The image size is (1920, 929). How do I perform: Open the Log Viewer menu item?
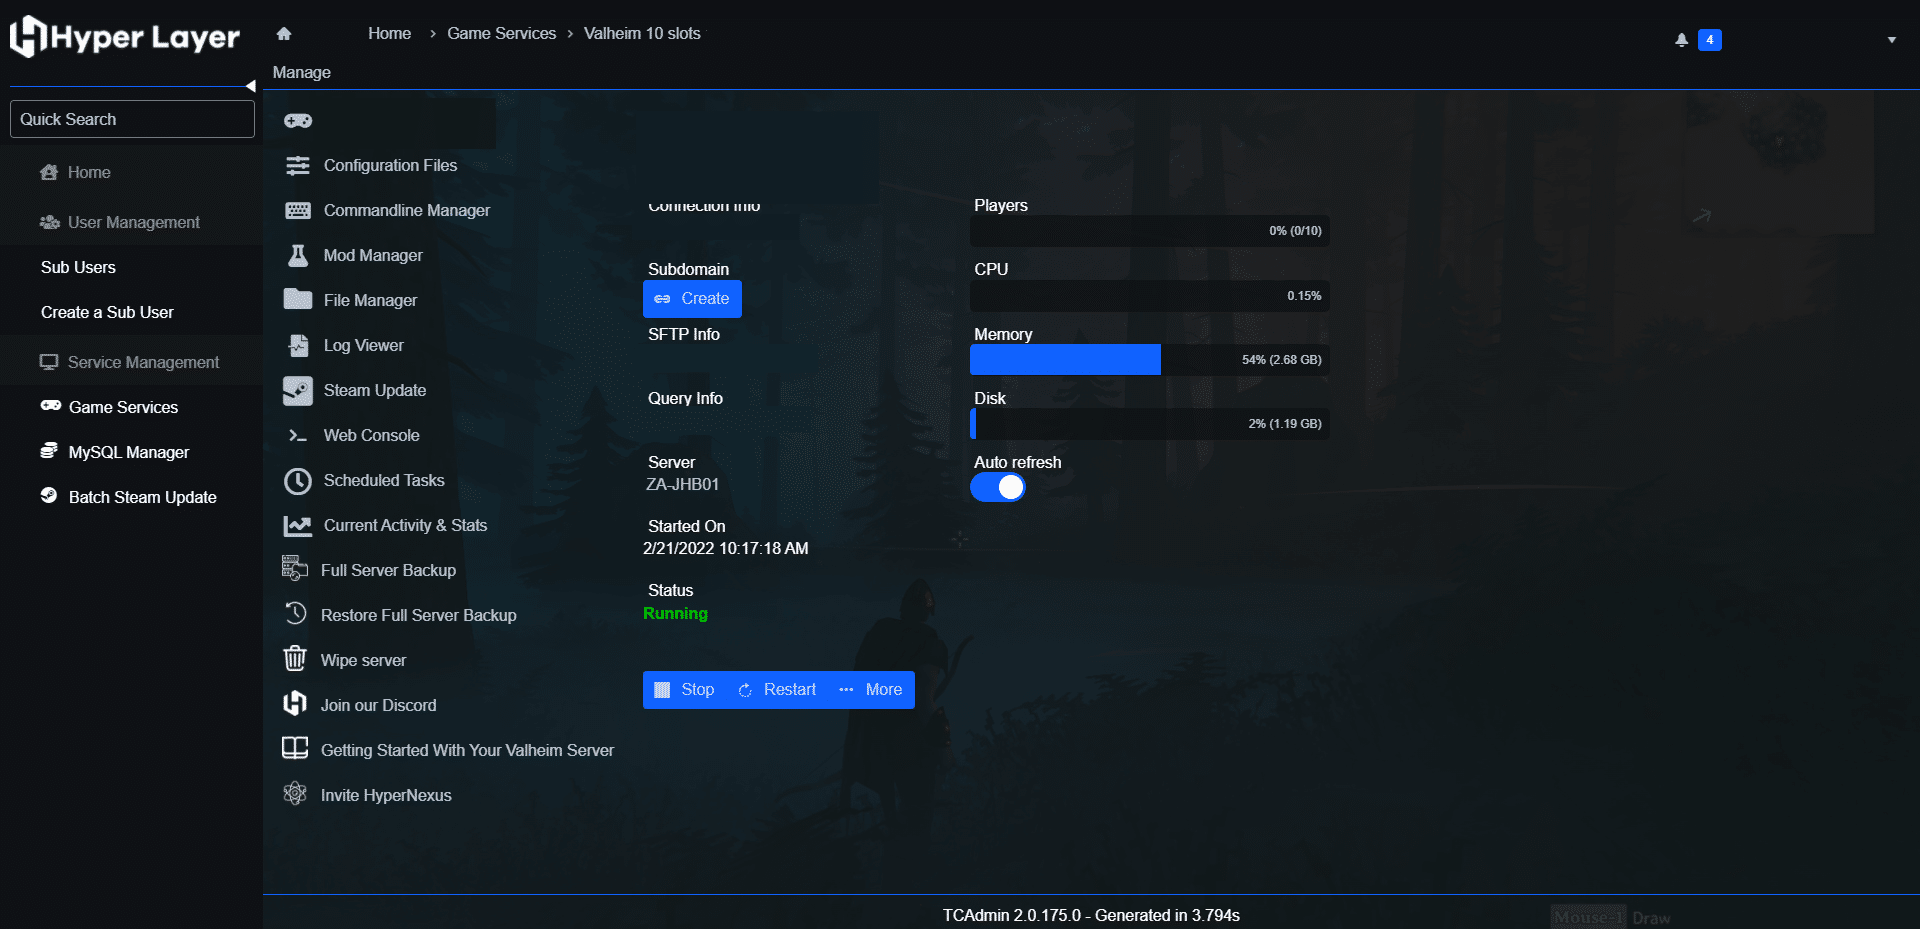tap(363, 346)
